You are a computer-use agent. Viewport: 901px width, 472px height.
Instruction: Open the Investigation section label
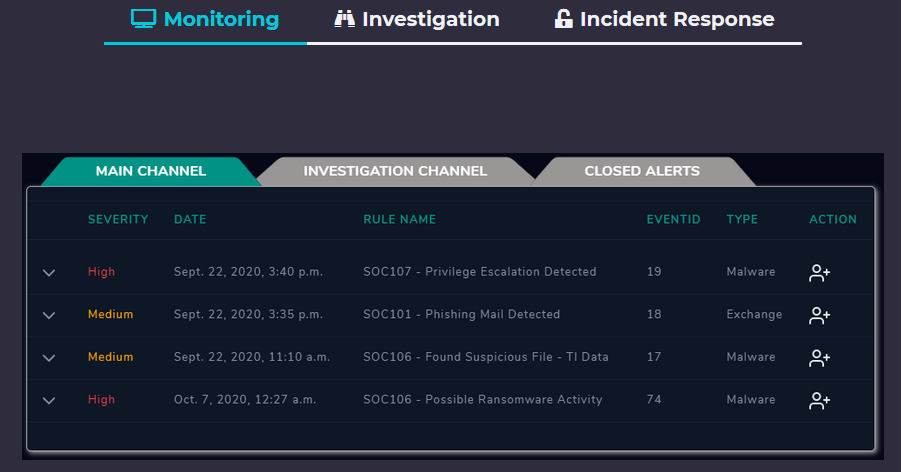(430, 19)
